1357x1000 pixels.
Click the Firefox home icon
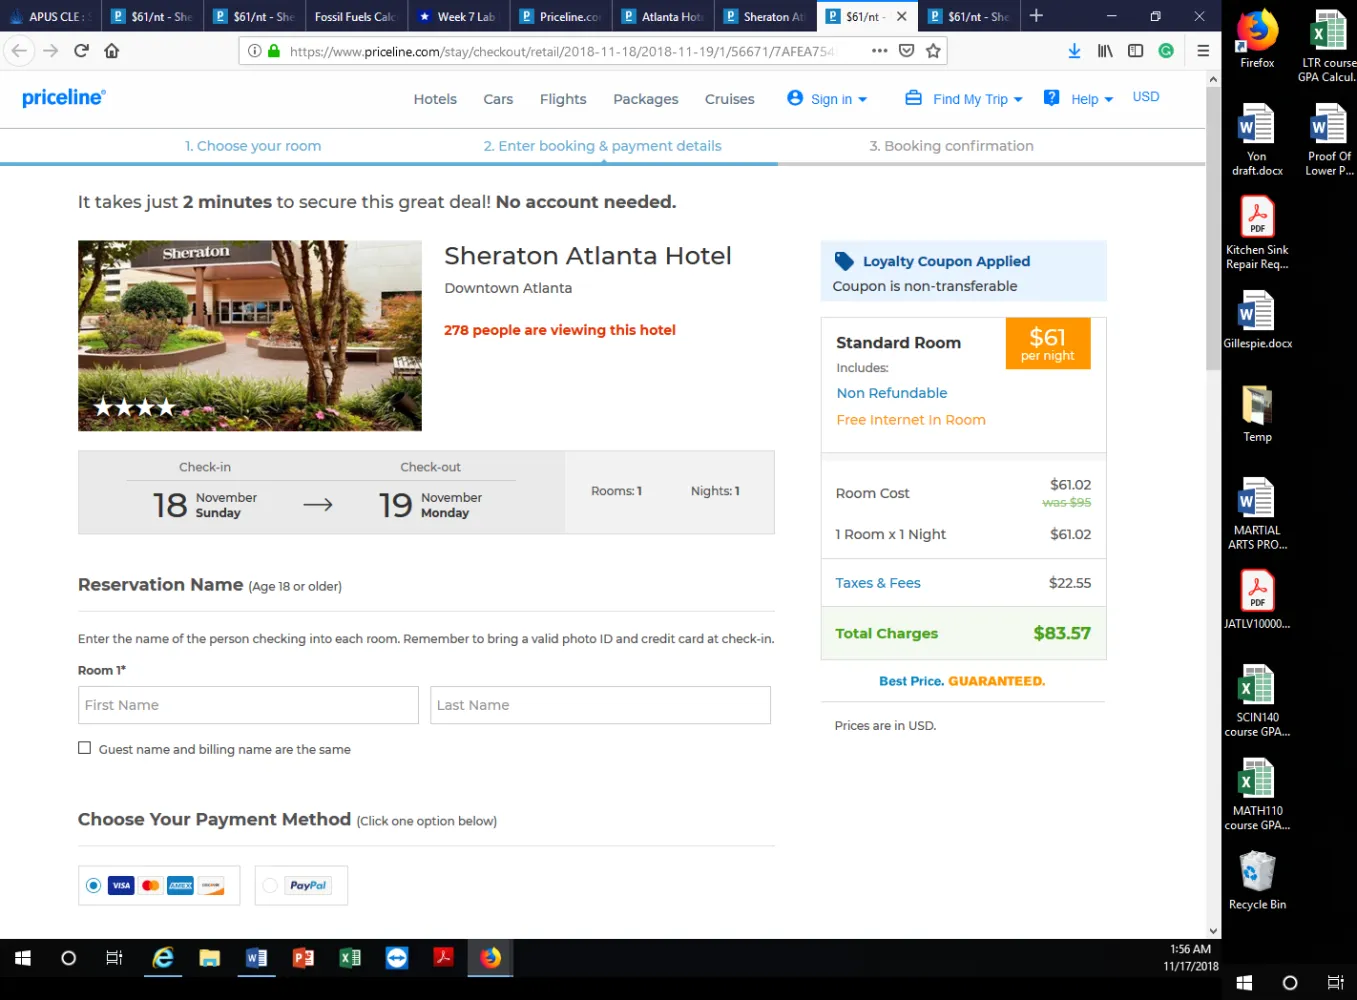(x=112, y=51)
